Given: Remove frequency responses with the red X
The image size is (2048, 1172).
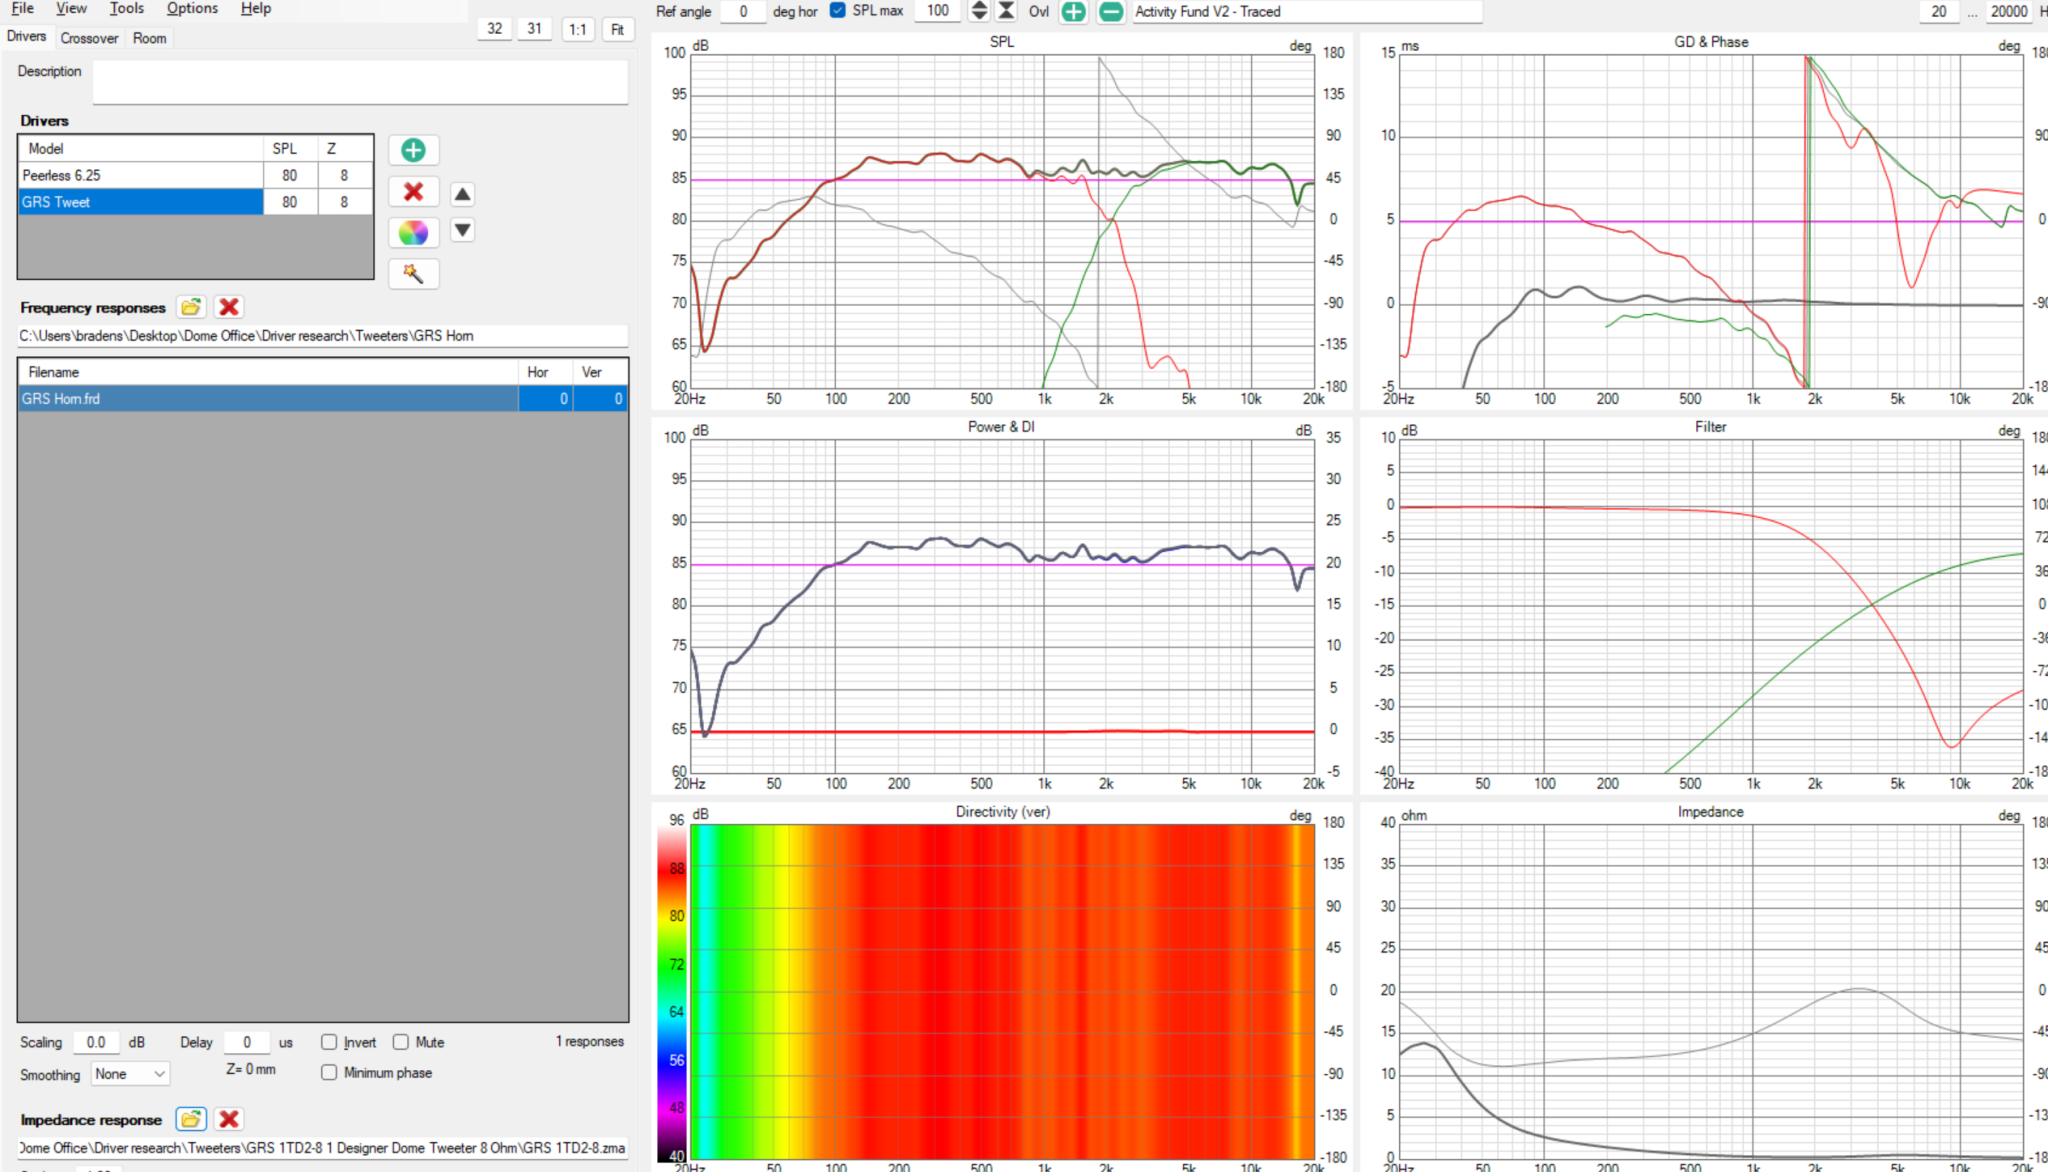Looking at the screenshot, I should 229,307.
